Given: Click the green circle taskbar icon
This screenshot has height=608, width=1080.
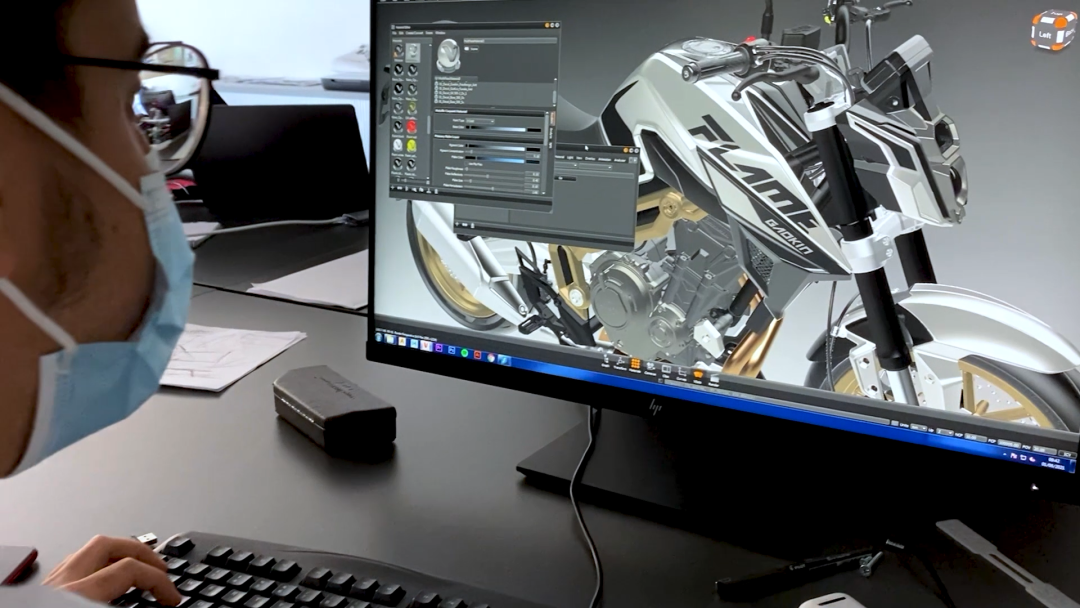Looking at the screenshot, I should (x=465, y=353).
